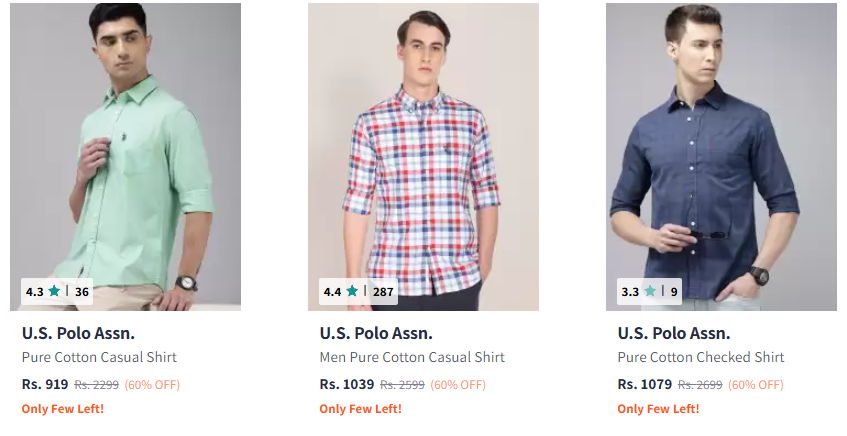The image size is (847, 436).
Task: Click the Rs. 919 discounted price
Action: pos(45,384)
